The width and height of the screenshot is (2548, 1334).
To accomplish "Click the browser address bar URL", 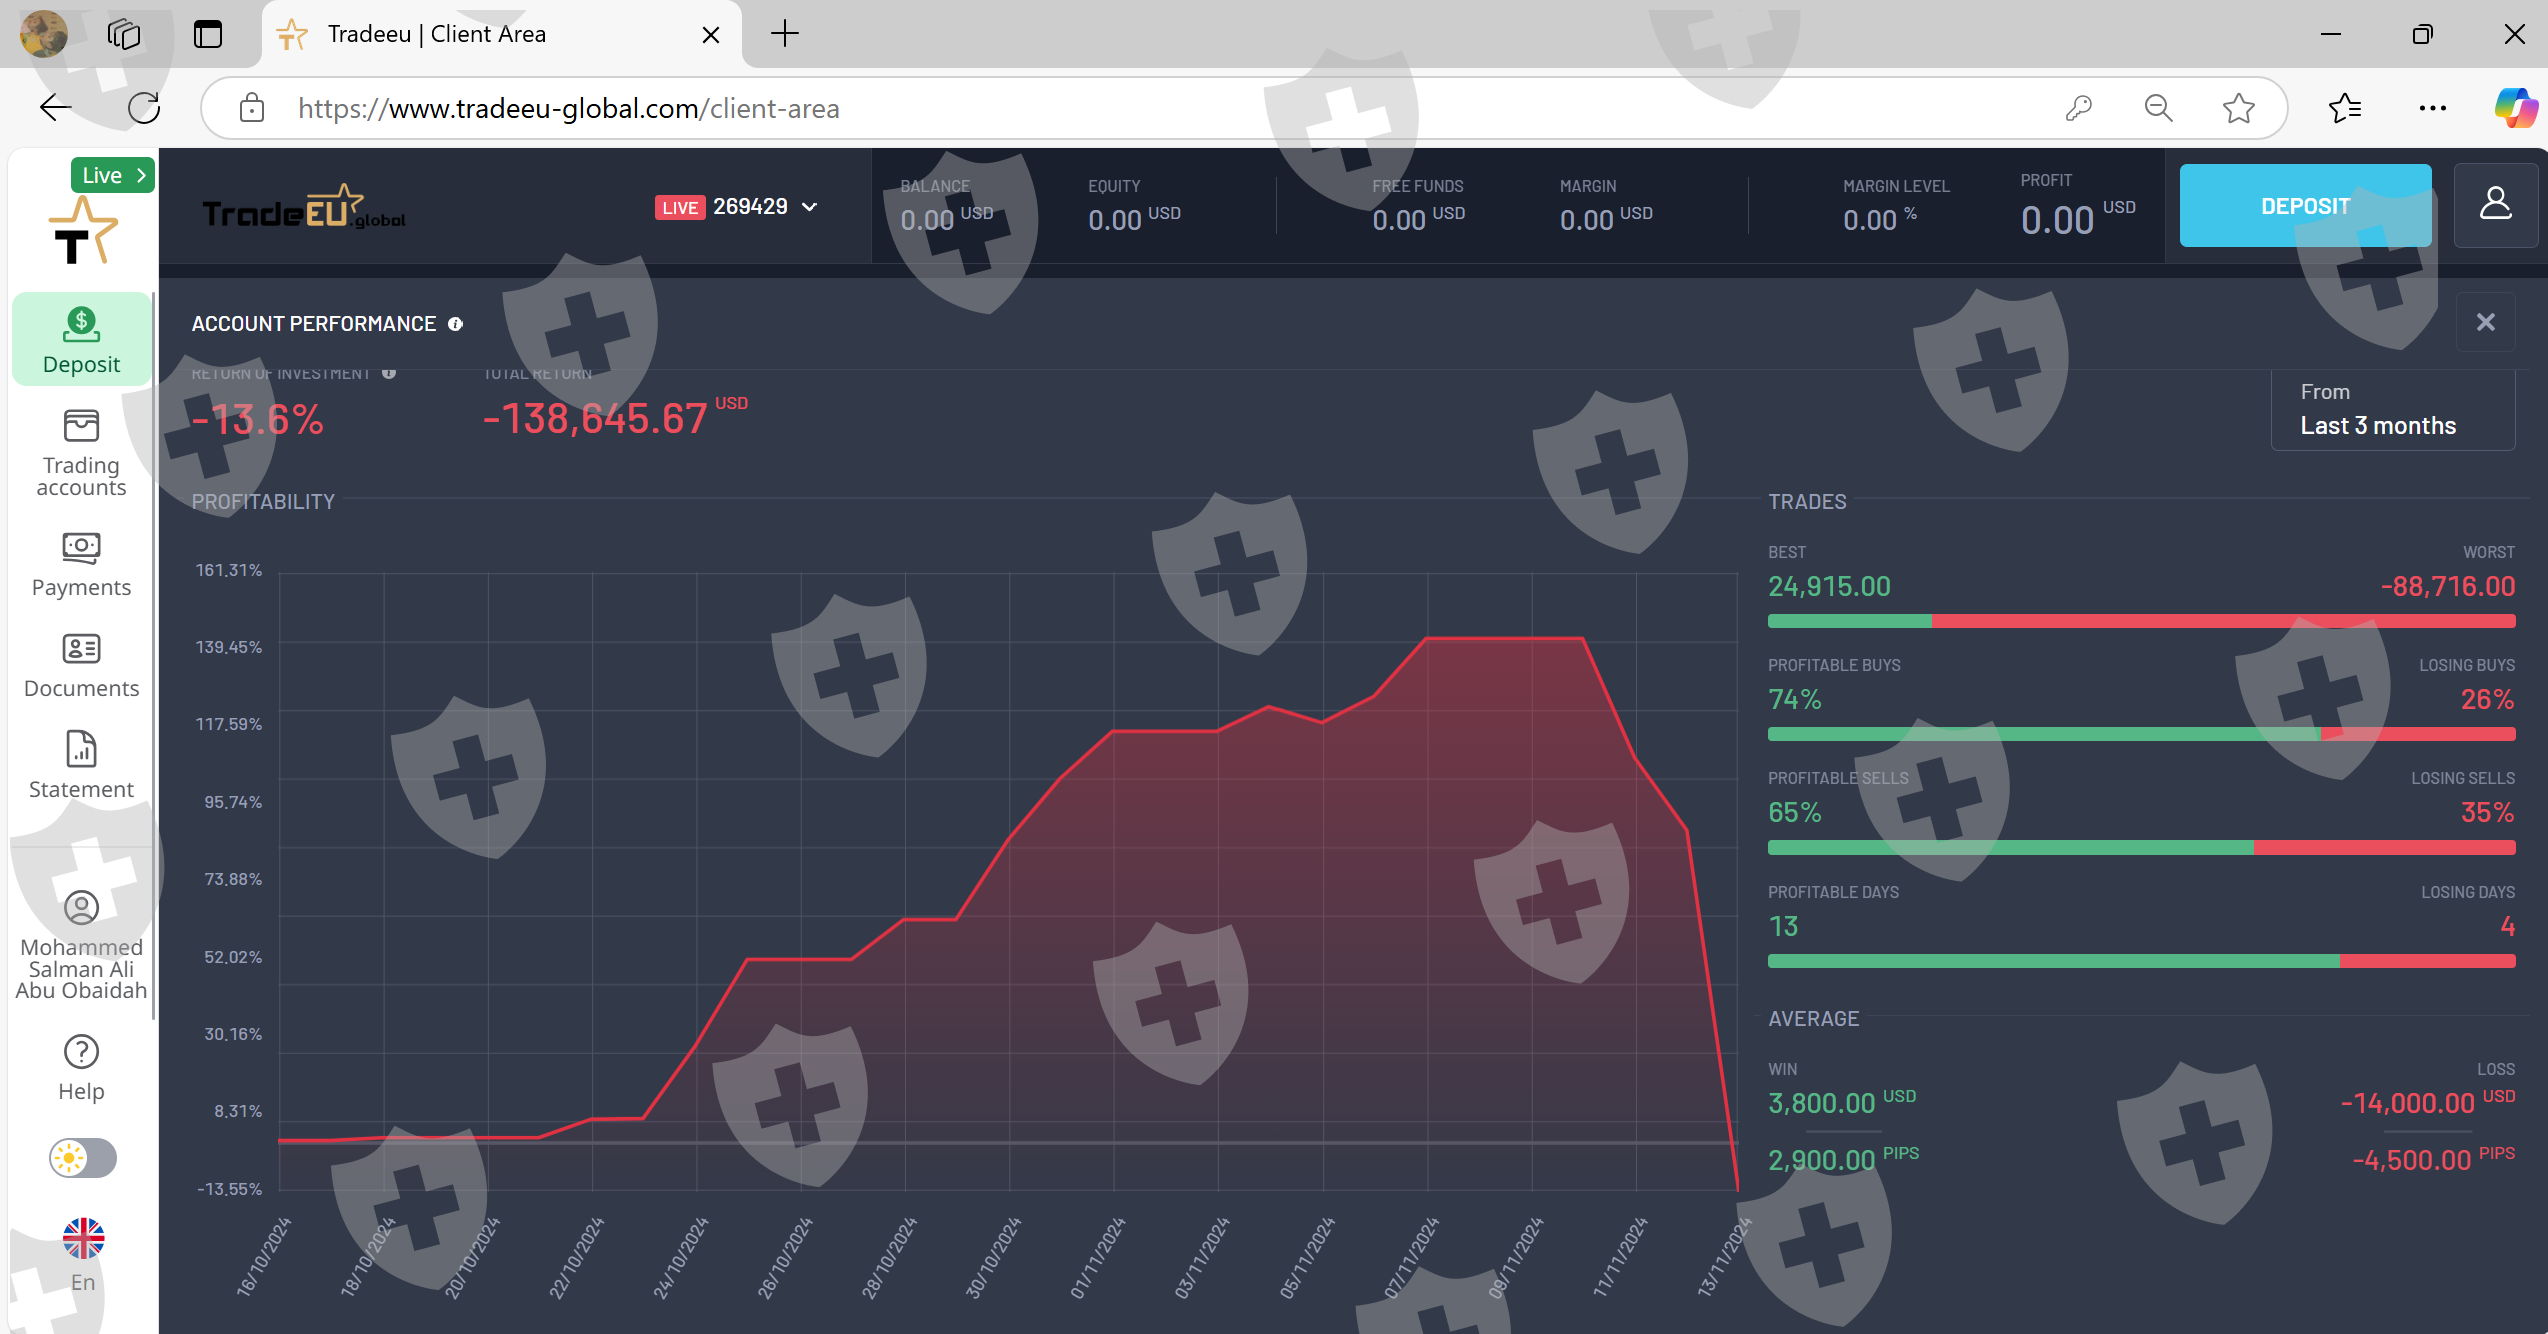I will coord(568,108).
